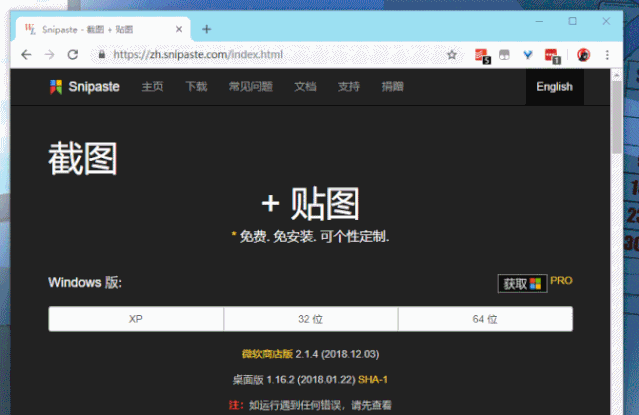Maximize the Chrome window
Image resolution: width=639 pixels, height=415 pixels.
click(573, 21)
